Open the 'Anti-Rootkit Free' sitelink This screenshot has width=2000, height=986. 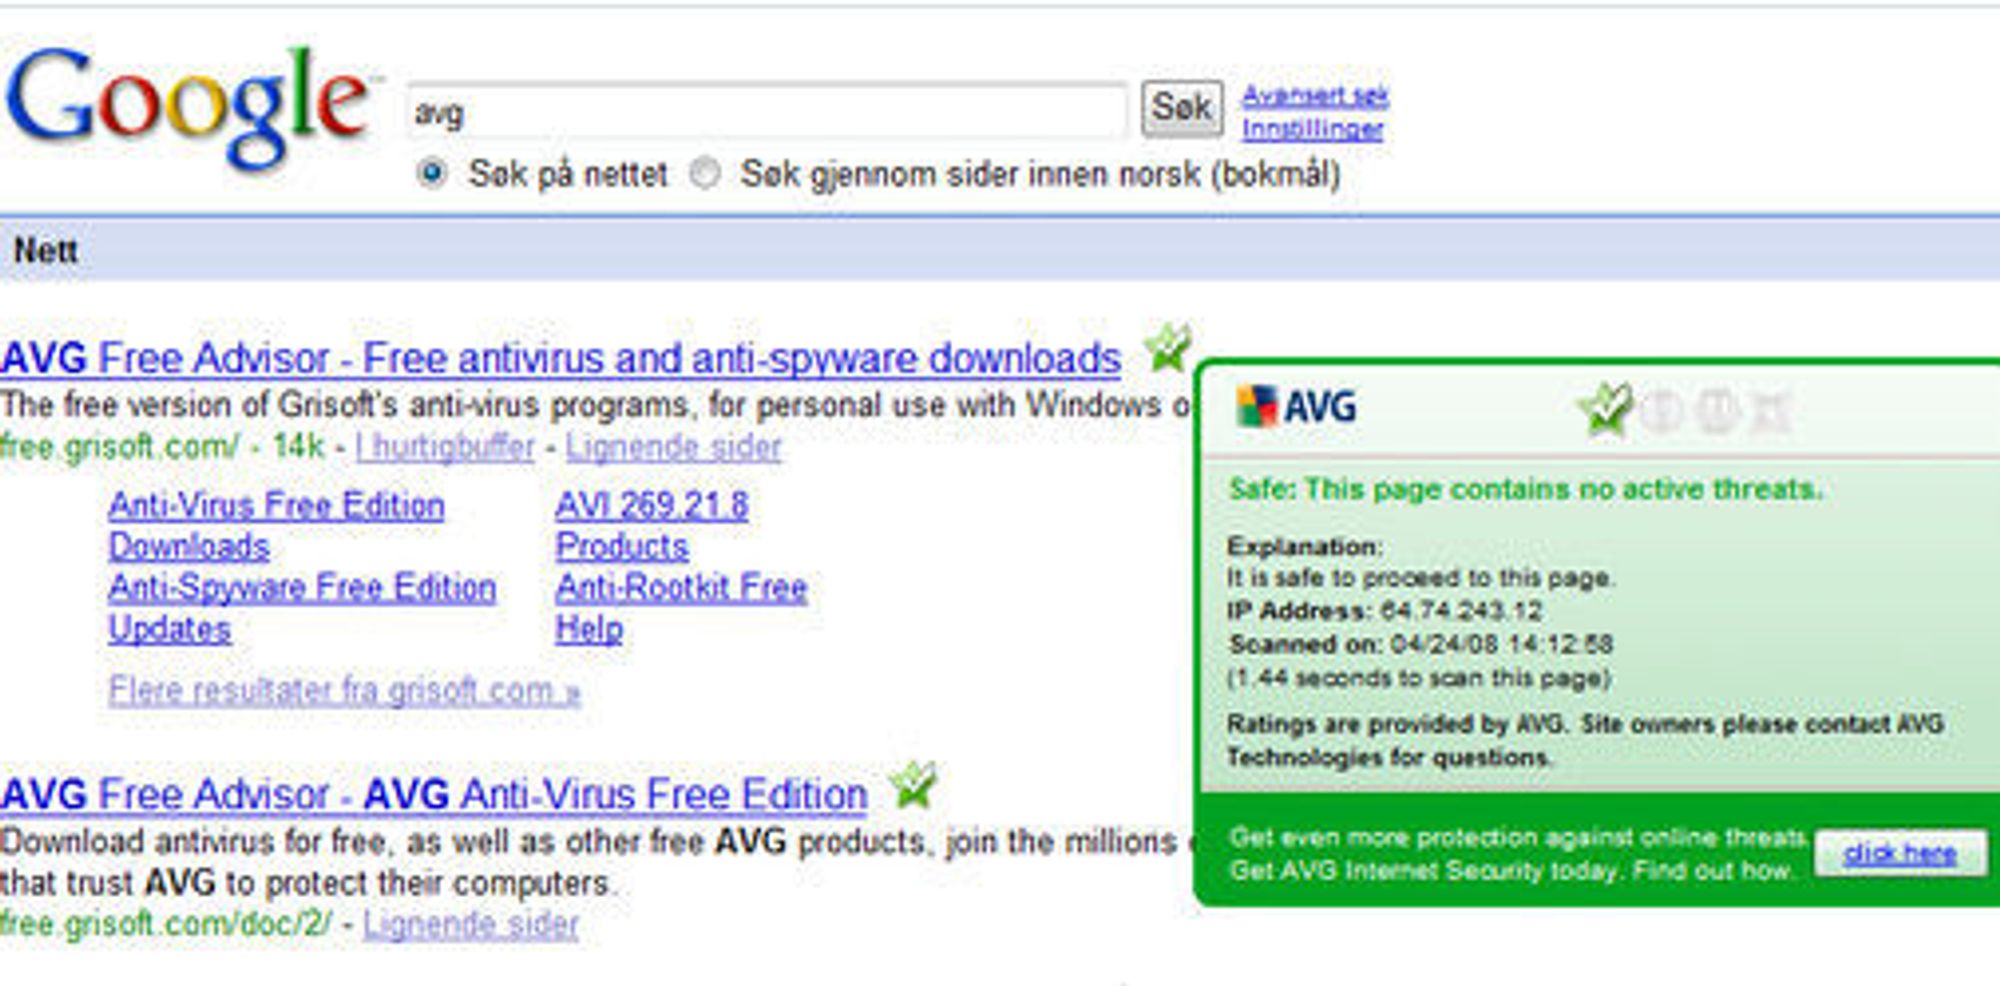[681, 587]
